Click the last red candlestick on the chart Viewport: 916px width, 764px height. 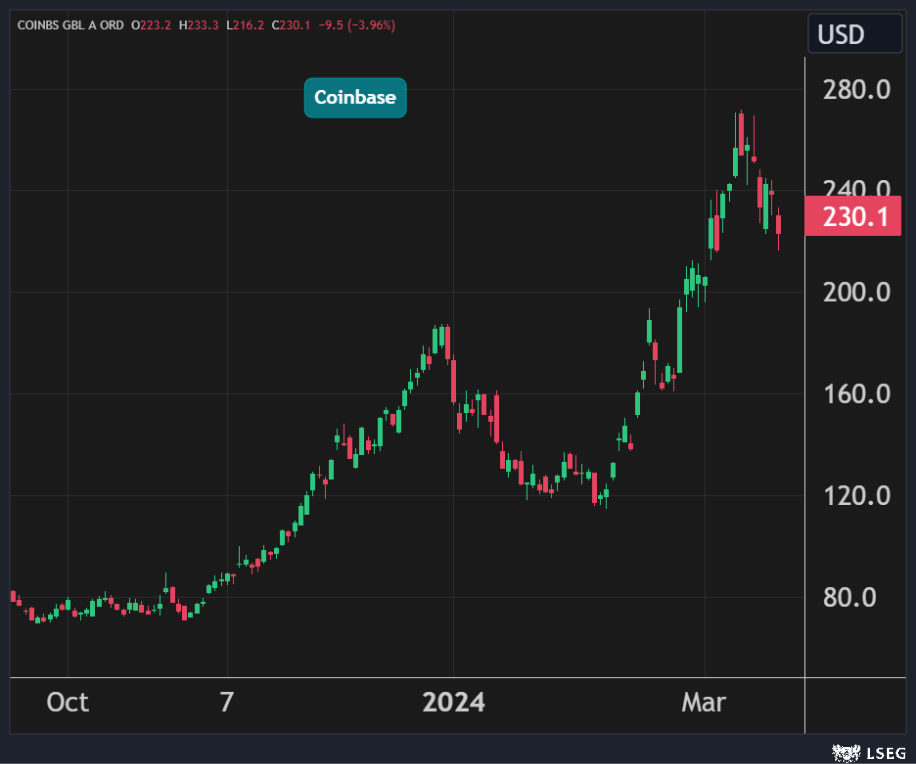pyautogui.click(x=779, y=225)
